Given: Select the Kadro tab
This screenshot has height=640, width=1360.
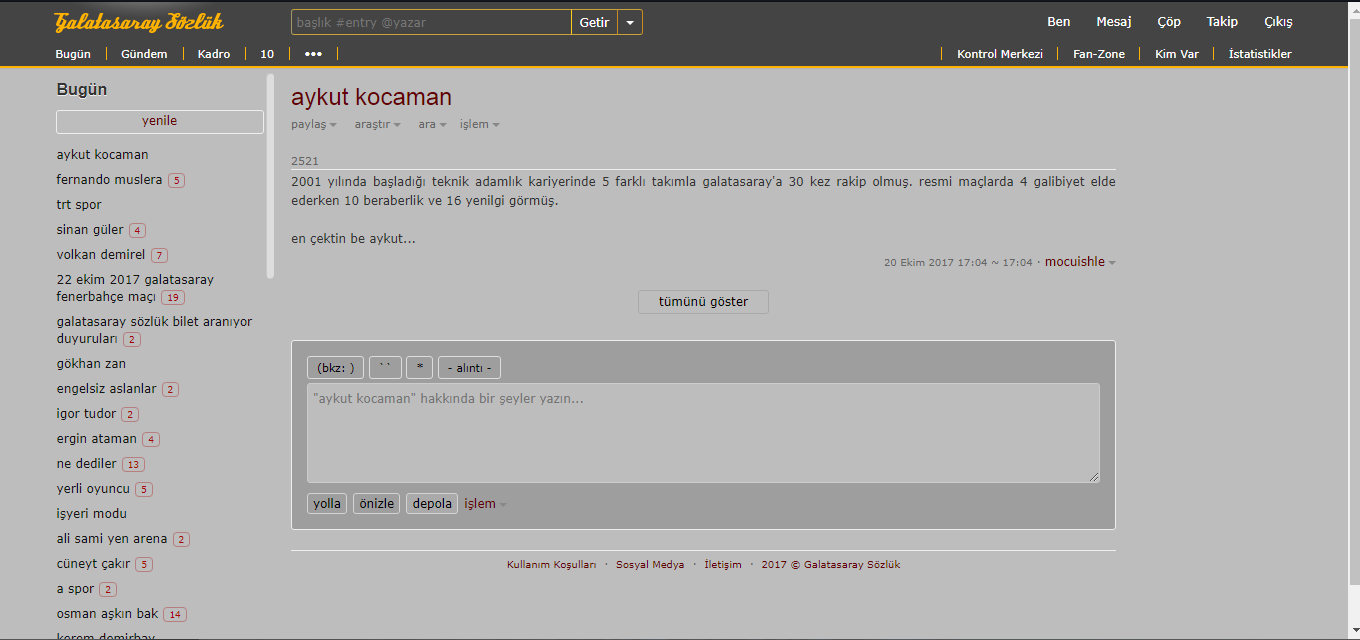Looking at the screenshot, I should tap(214, 54).
